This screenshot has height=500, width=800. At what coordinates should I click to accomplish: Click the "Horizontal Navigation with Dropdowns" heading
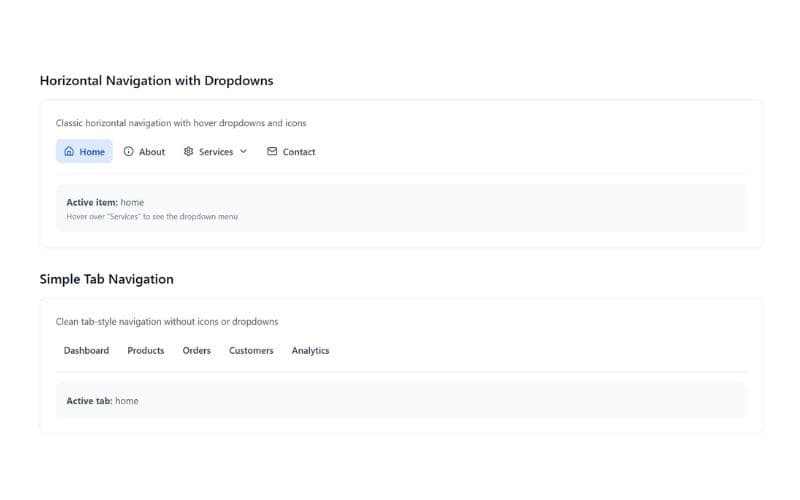tap(156, 80)
